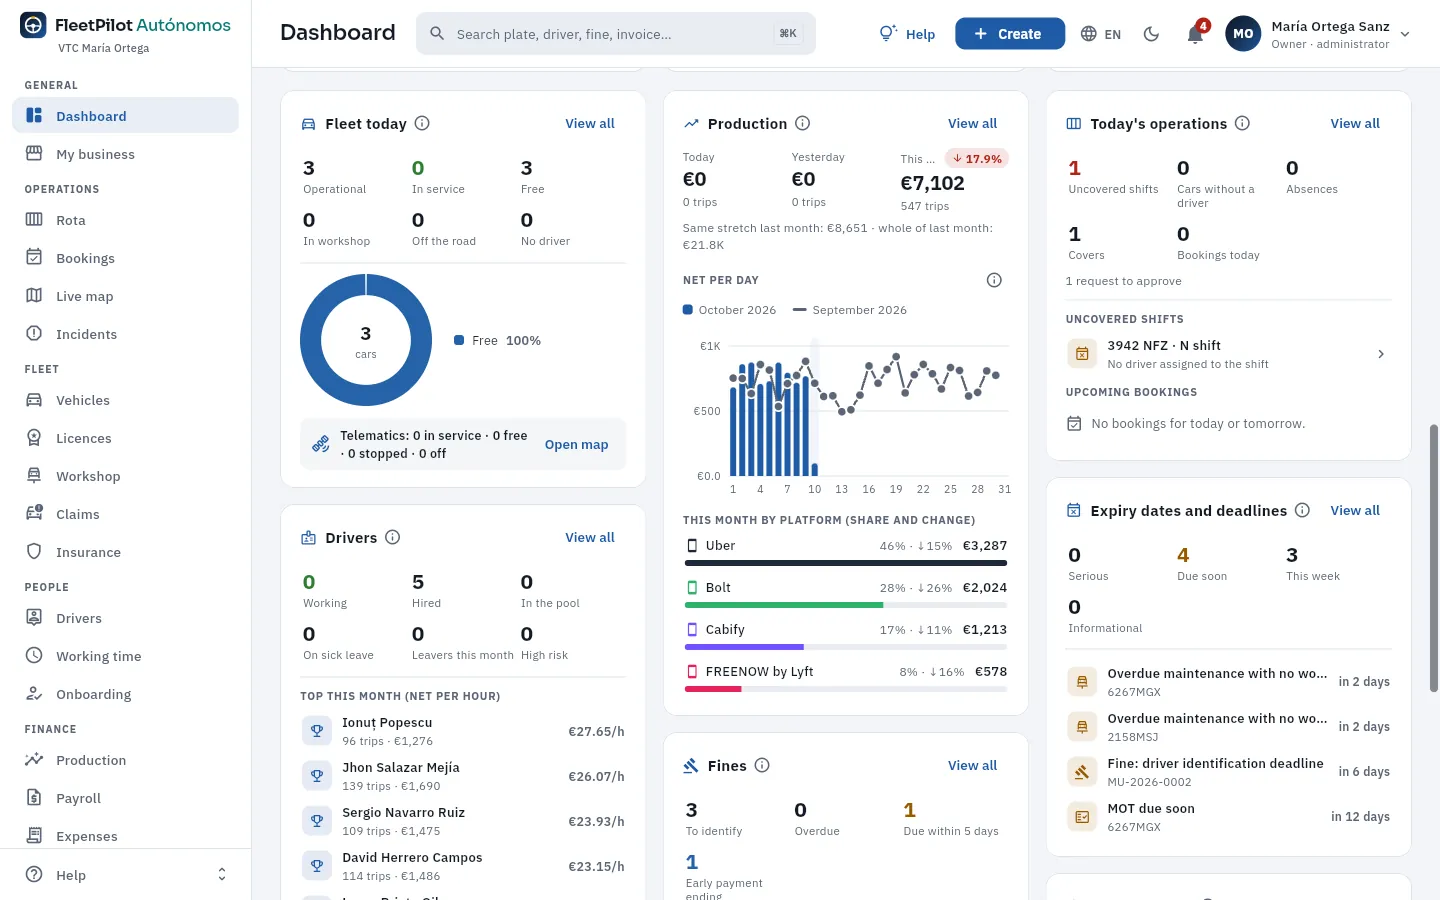Click the Create button
1440x900 pixels.
pyautogui.click(x=1008, y=34)
